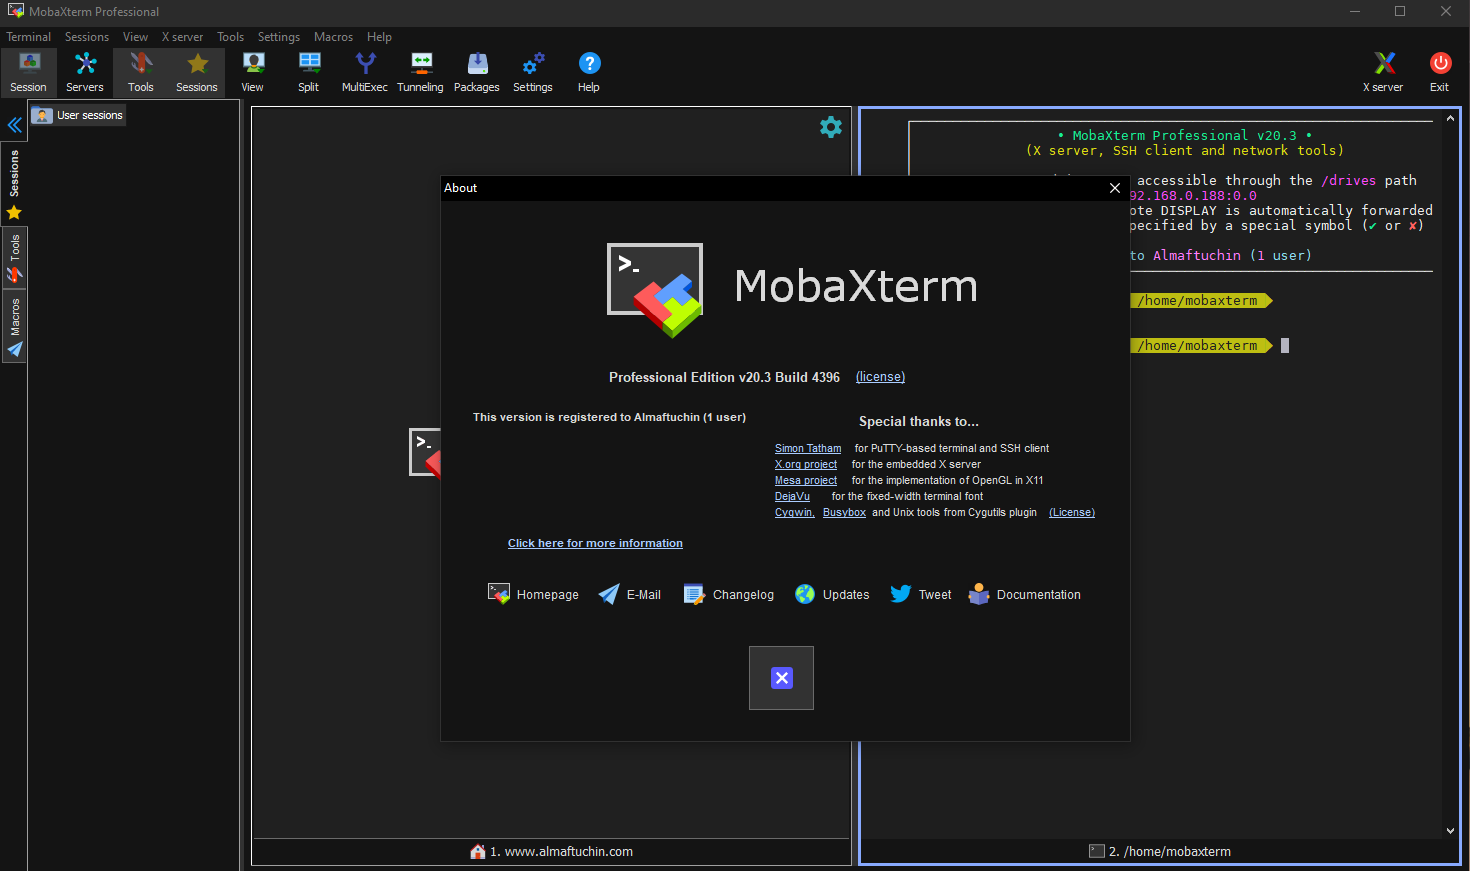The width and height of the screenshot is (1470, 871).
Task: Open the Documentation button
Action: (1024, 594)
